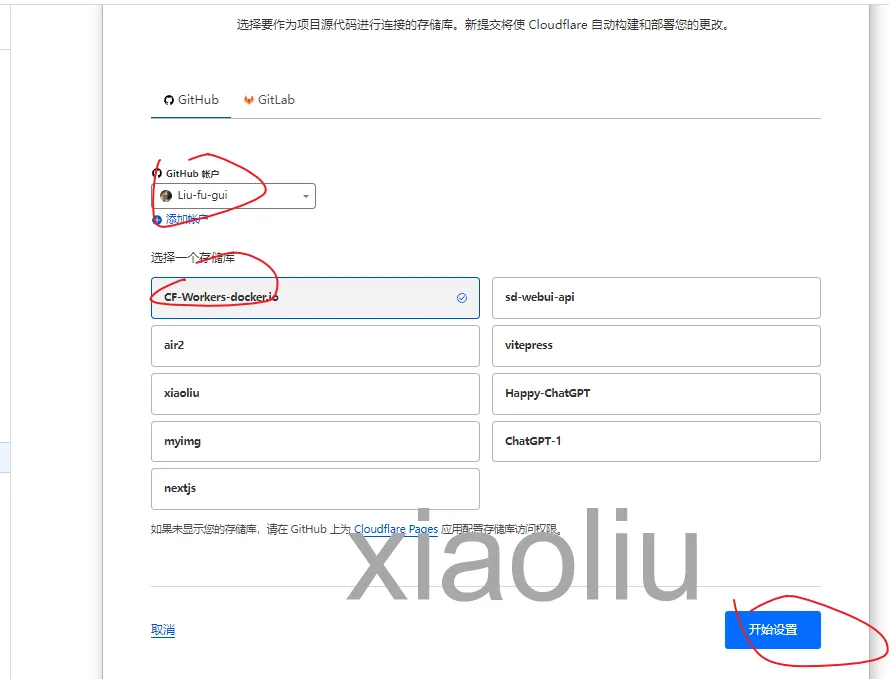This screenshot has width=889, height=679.
Task: Click the GitHub octocat icon in tab
Action: point(168,100)
